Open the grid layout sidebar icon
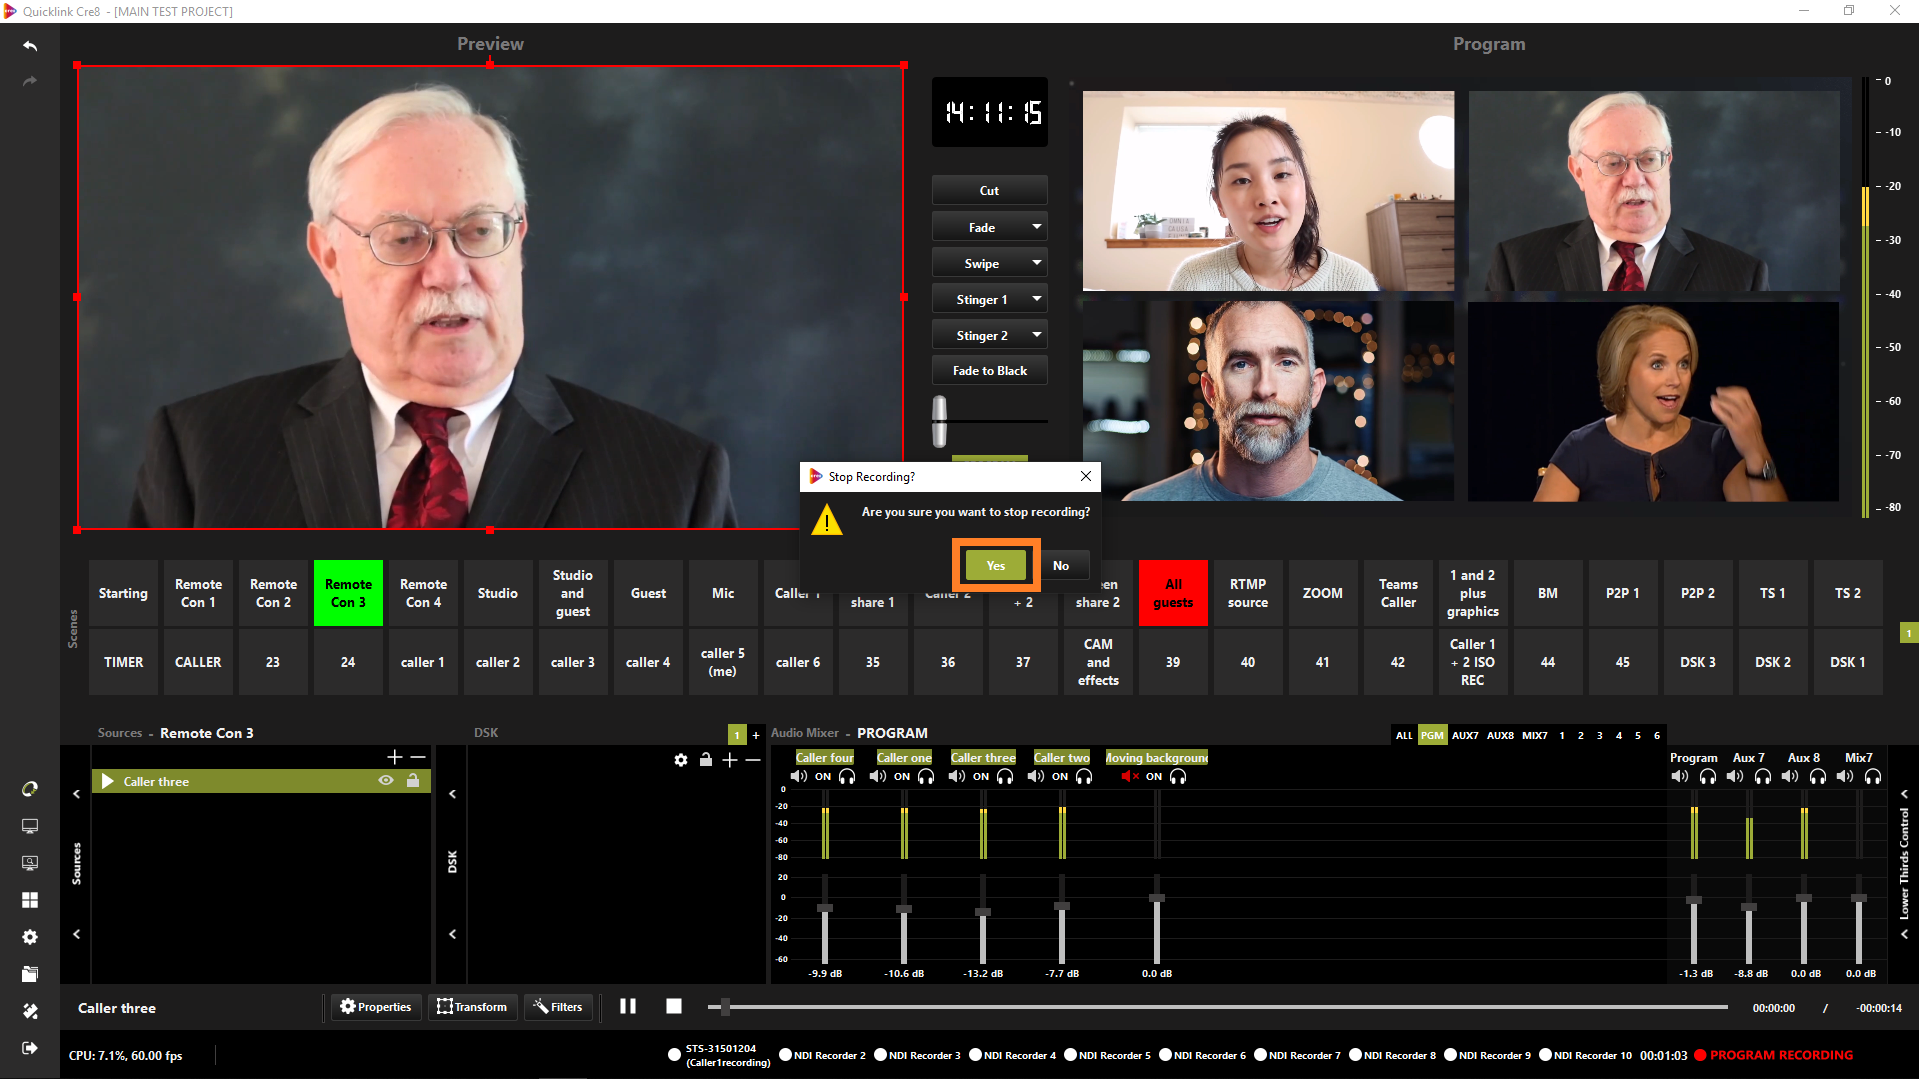This screenshot has width=1919, height=1079. coord(30,900)
